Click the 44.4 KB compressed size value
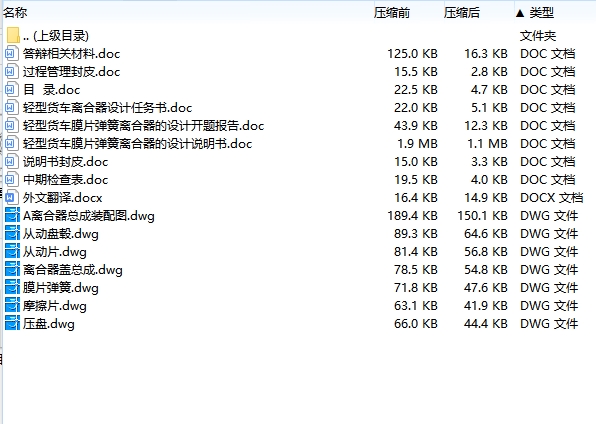 (486, 324)
